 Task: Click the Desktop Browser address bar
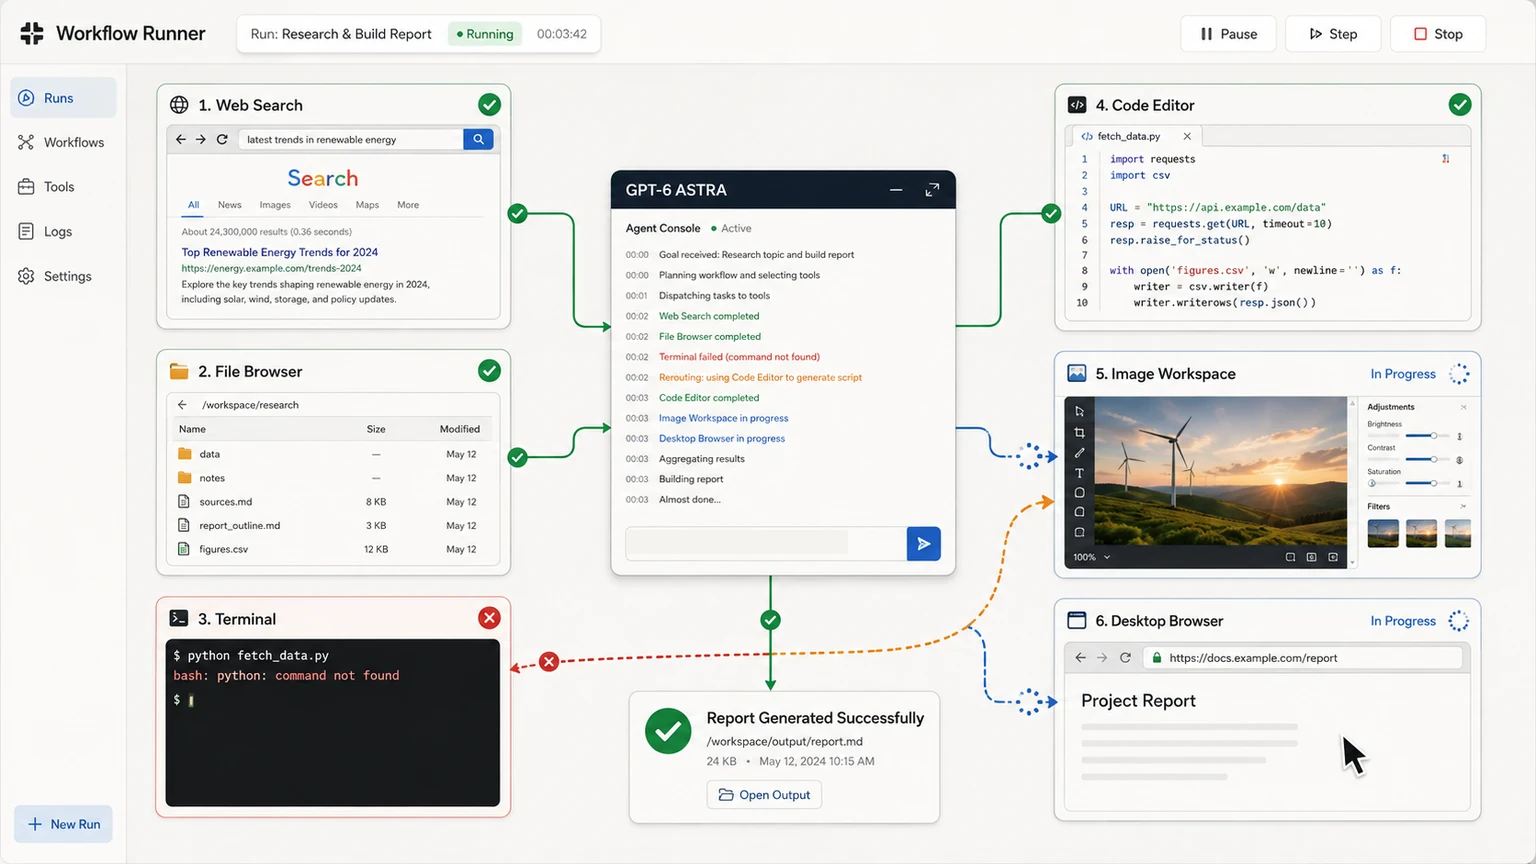pos(1303,658)
